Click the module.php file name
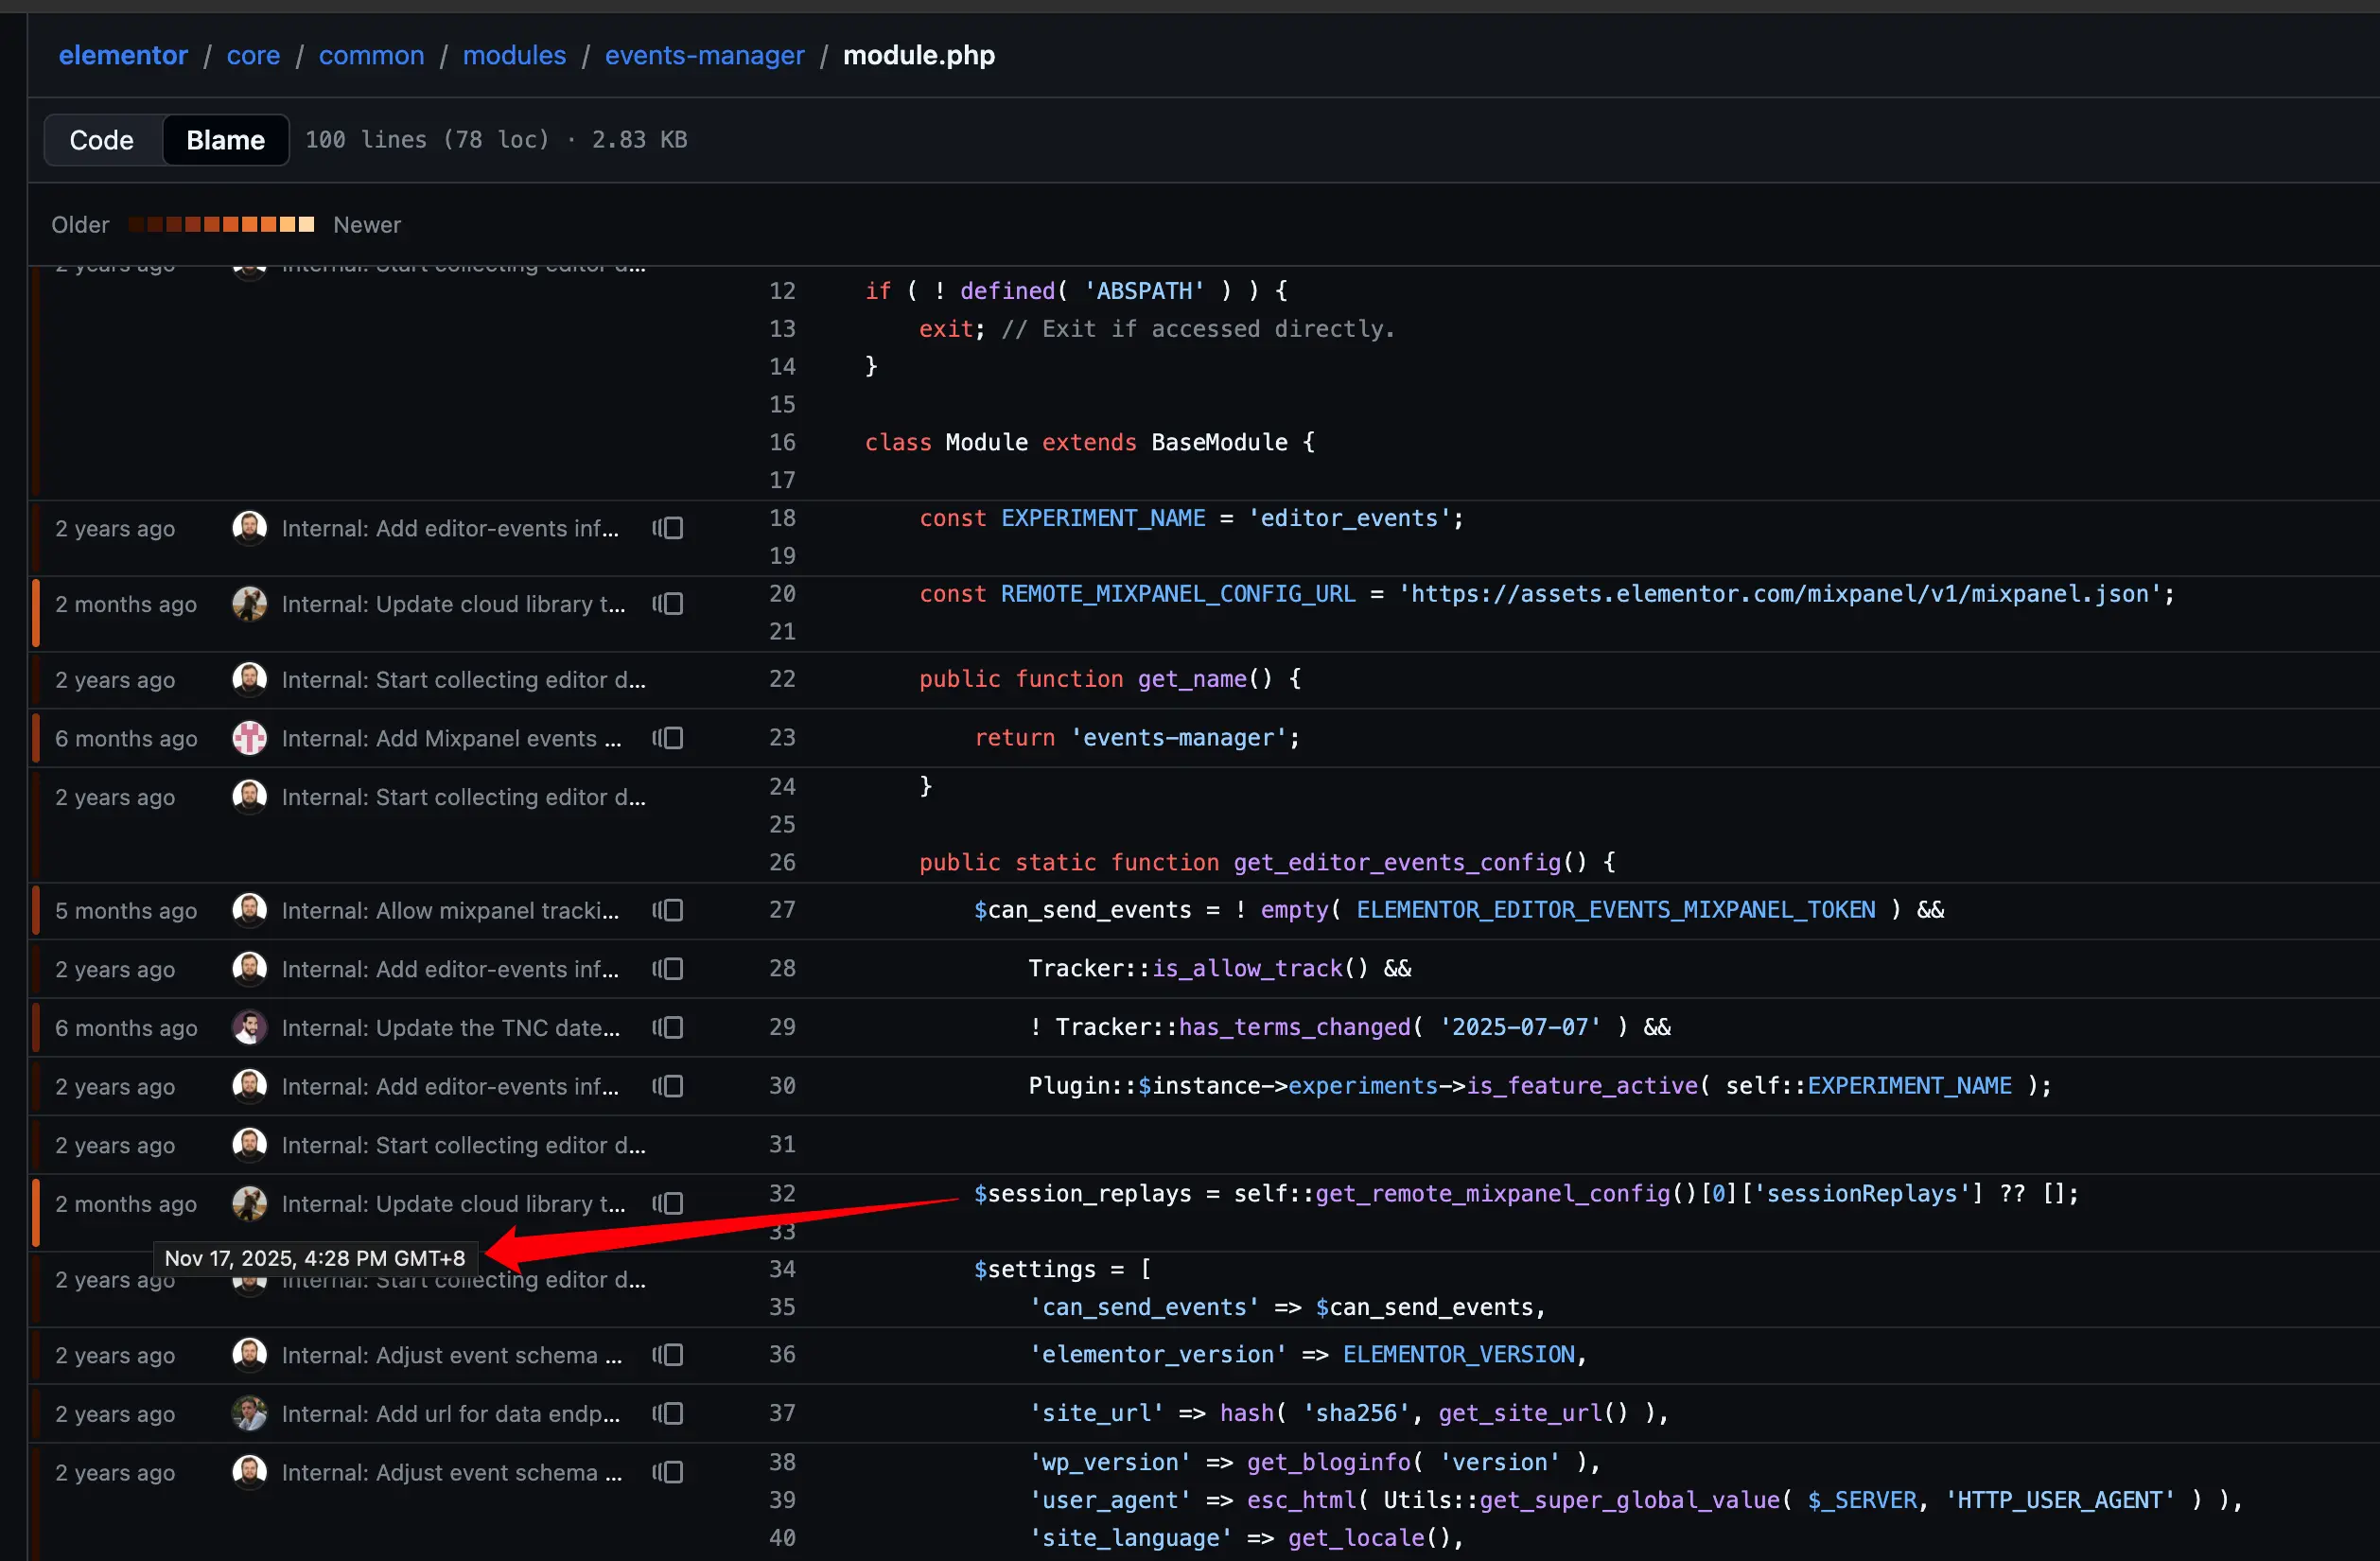The image size is (2380, 1561). tap(918, 55)
